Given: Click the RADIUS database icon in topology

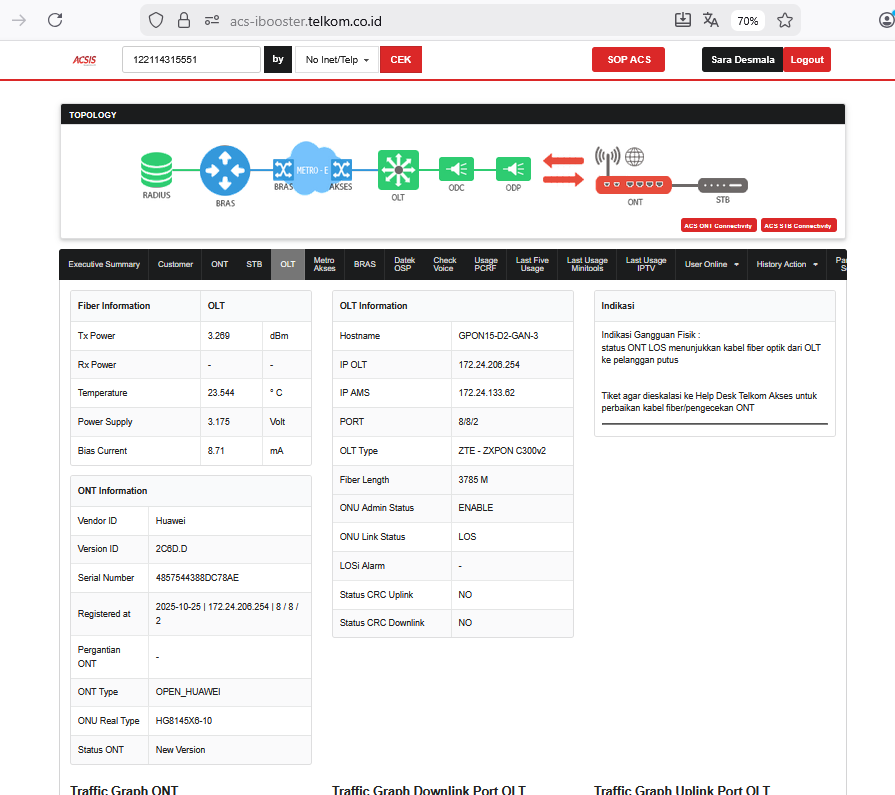Looking at the screenshot, I should click(156, 170).
